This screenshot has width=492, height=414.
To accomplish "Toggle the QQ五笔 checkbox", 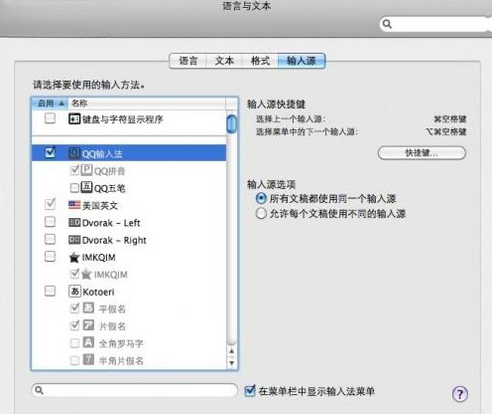I will coord(74,188).
